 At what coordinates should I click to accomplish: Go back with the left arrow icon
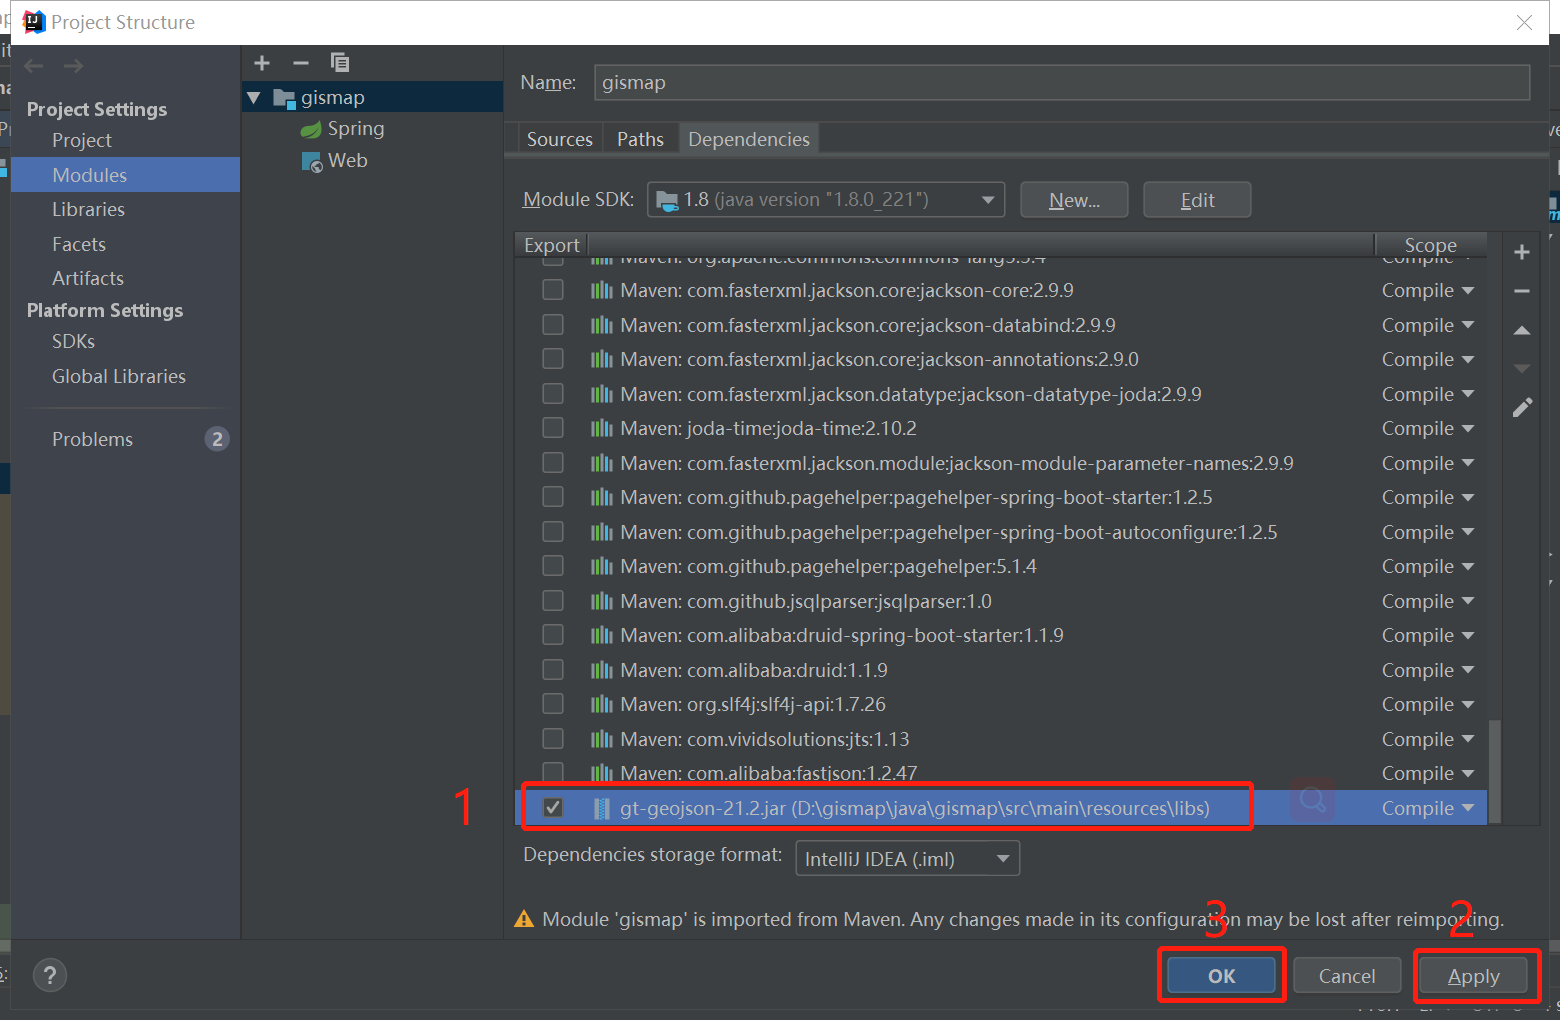pyautogui.click(x=34, y=66)
